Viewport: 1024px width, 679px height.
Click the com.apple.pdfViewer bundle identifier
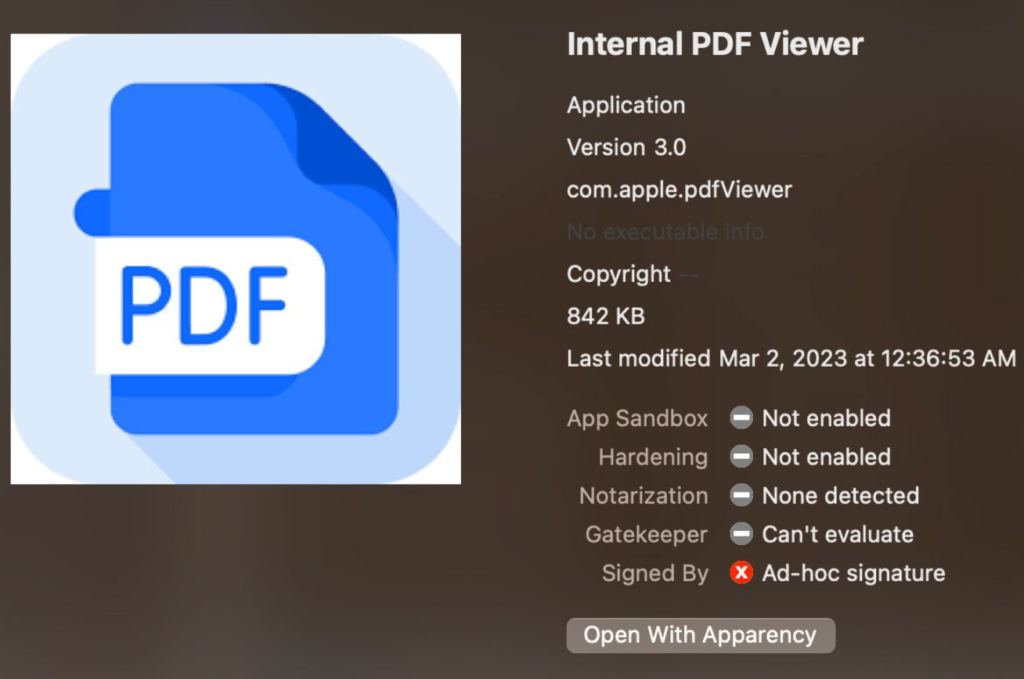[679, 190]
